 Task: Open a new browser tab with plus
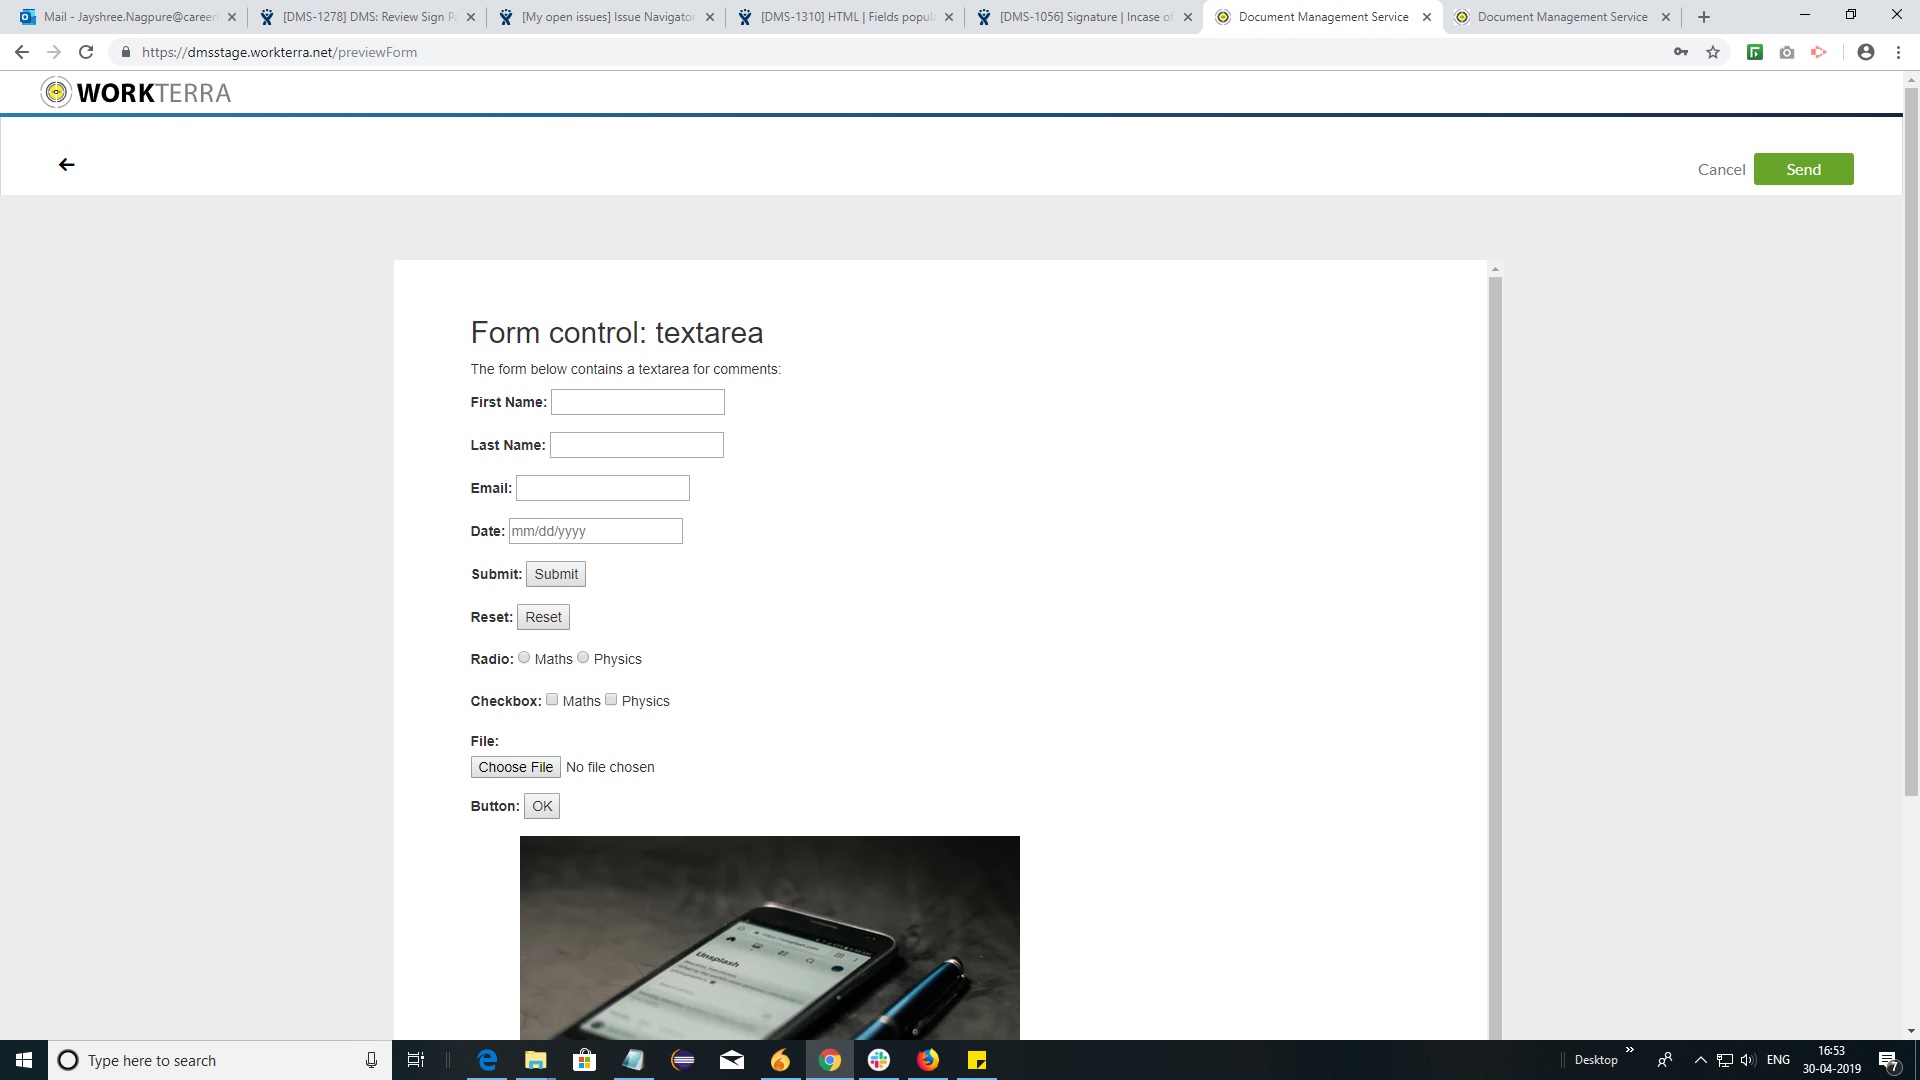(x=1704, y=17)
